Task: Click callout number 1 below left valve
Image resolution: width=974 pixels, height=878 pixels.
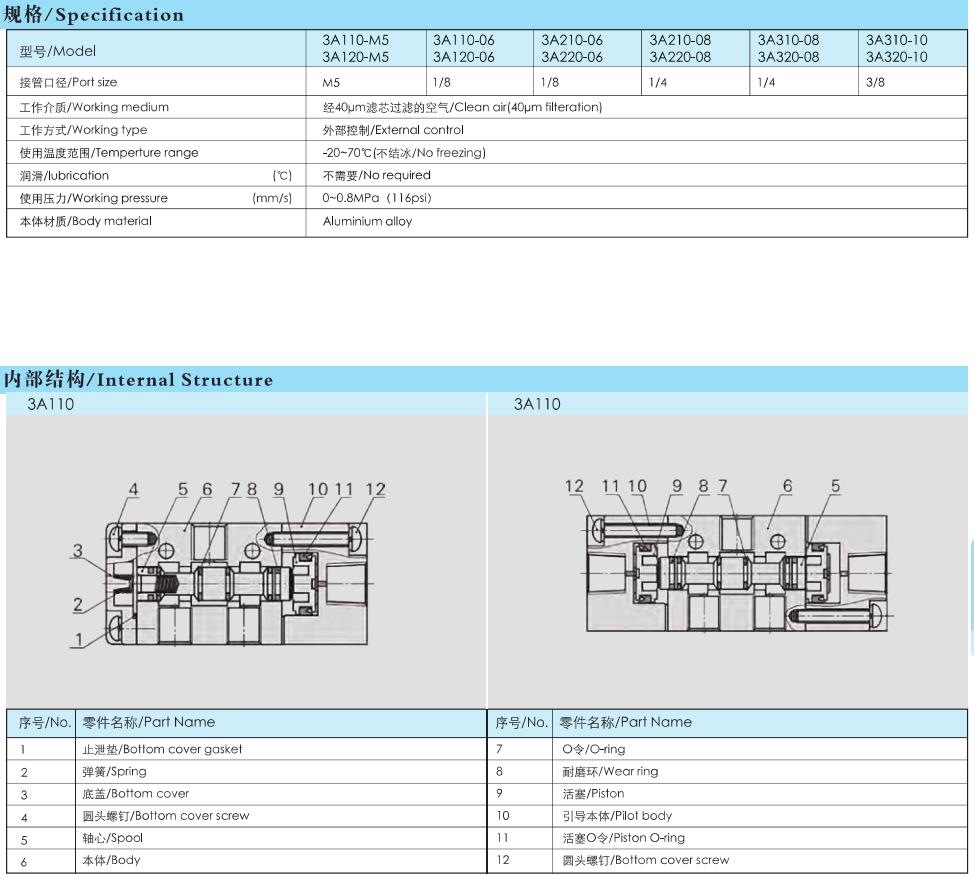Action: [x=78, y=639]
